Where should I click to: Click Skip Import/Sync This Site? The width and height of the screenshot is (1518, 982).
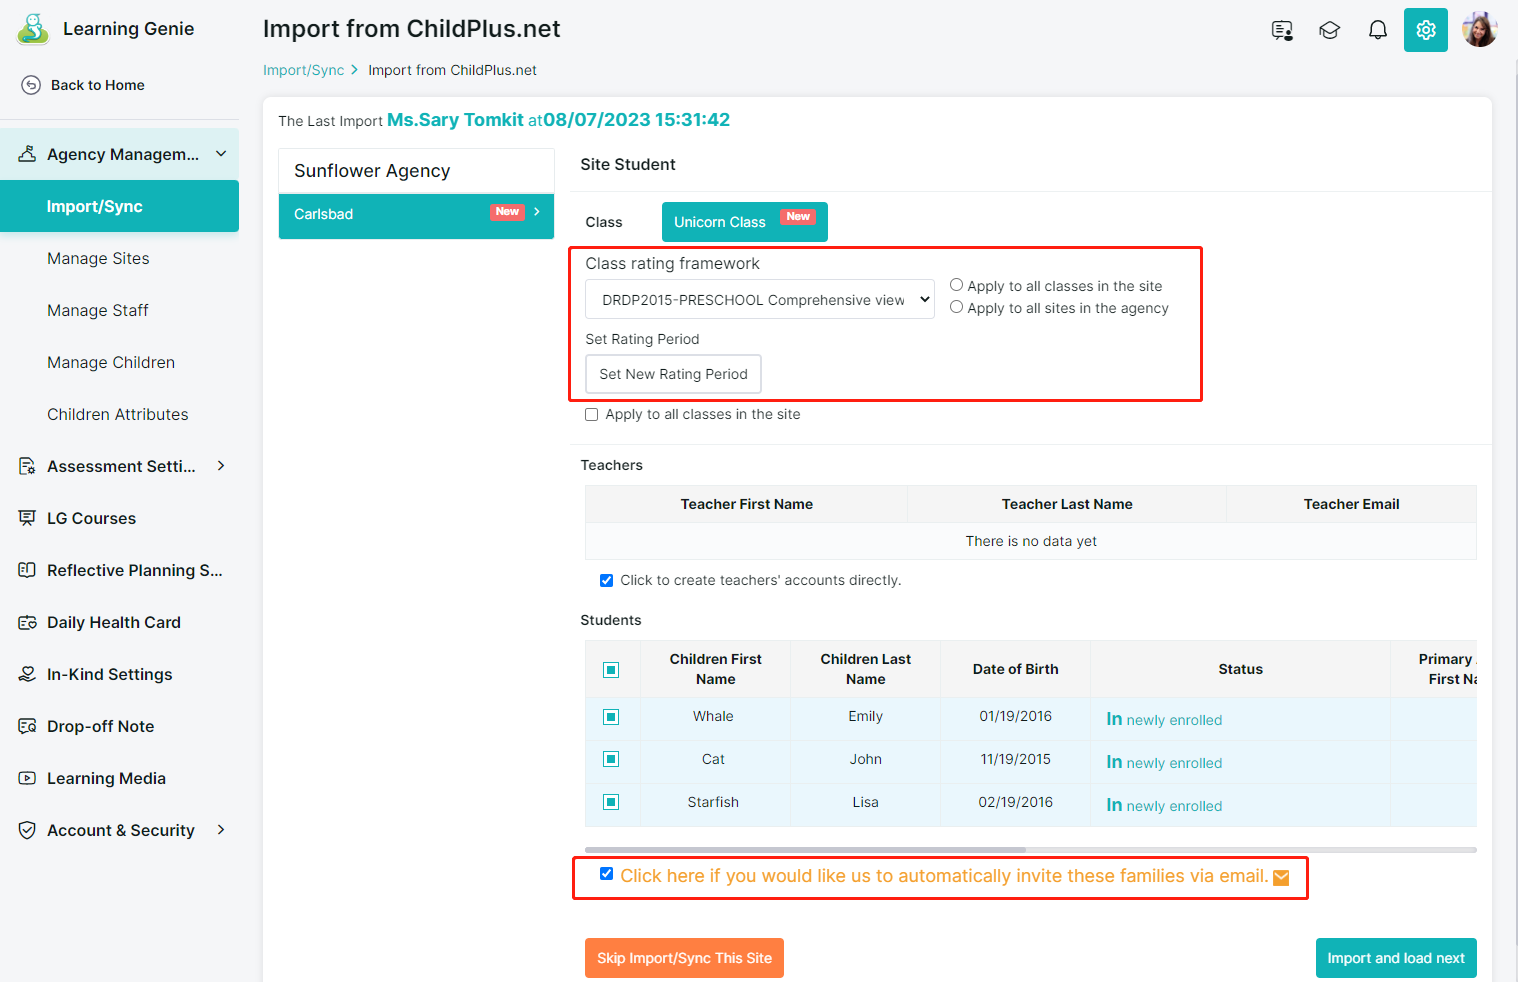point(684,958)
